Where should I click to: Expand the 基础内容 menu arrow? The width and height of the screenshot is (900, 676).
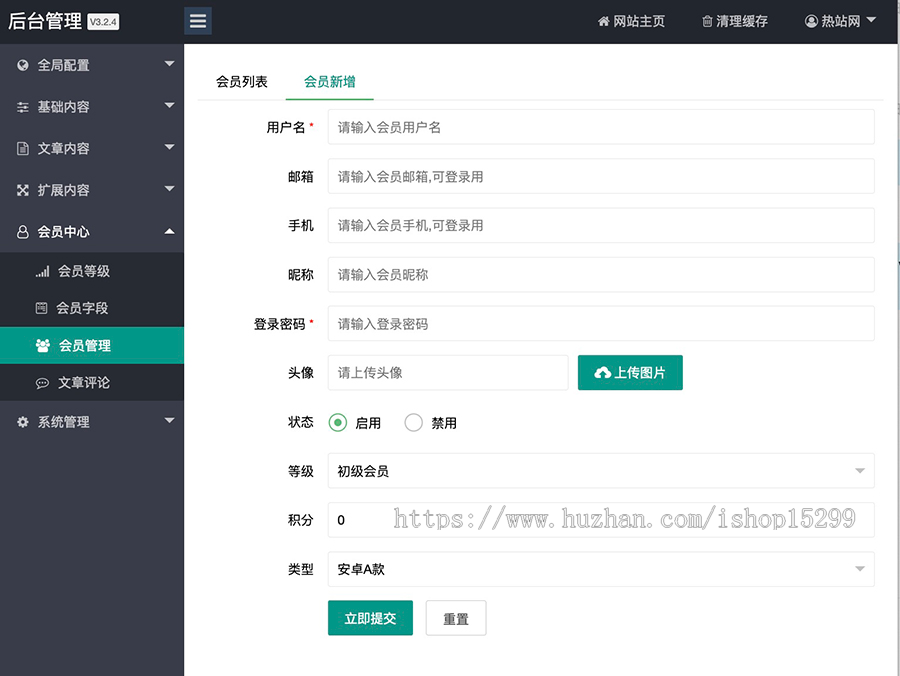point(169,106)
